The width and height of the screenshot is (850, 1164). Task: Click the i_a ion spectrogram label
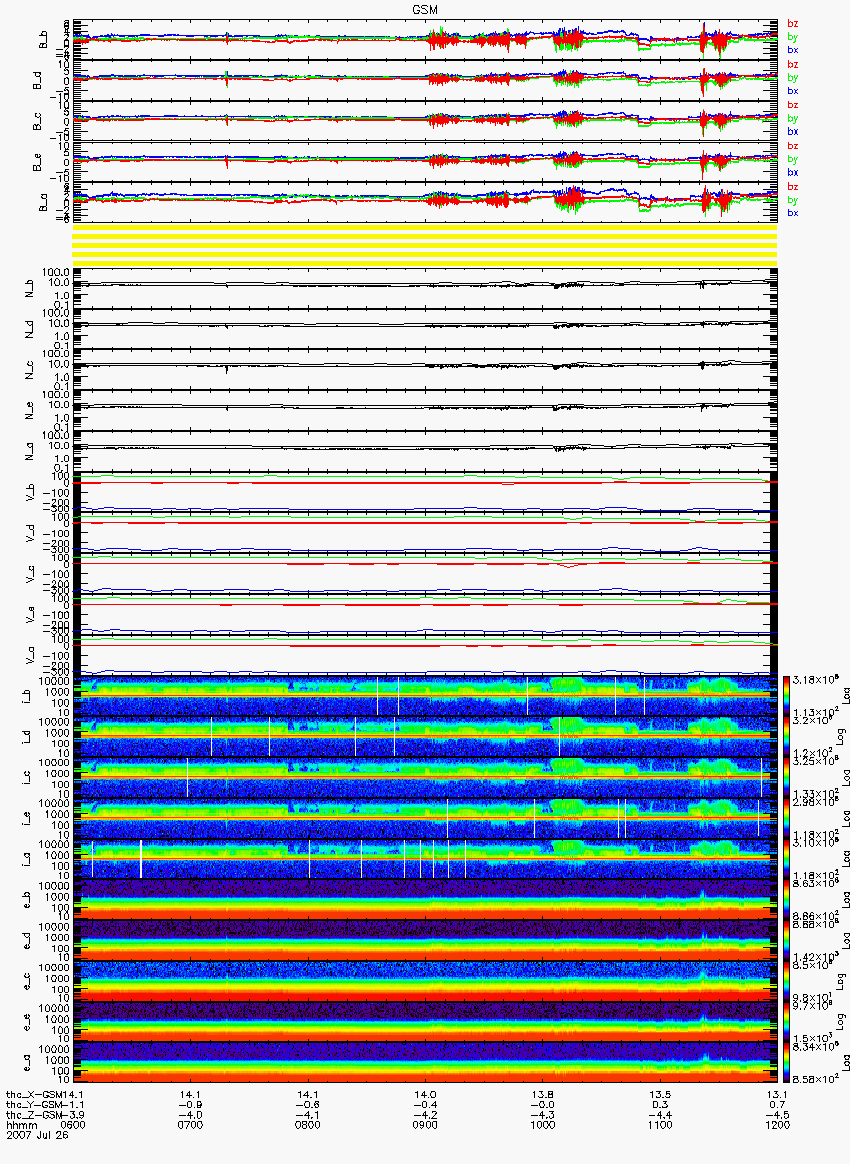point(27,860)
